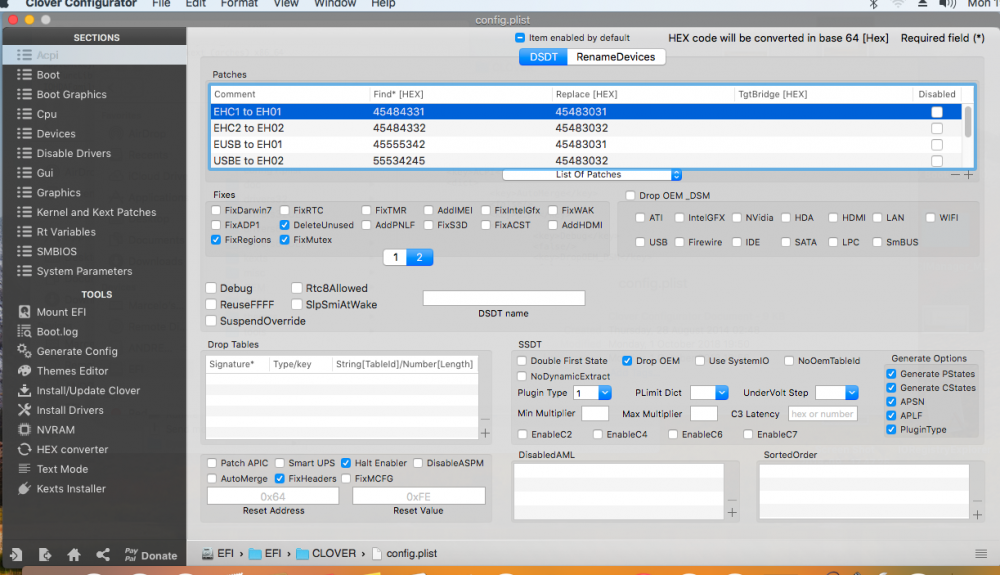Select the USBE to EH02 patch row
This screenshot has width=1000, height=575.
(x=587, y=161)
